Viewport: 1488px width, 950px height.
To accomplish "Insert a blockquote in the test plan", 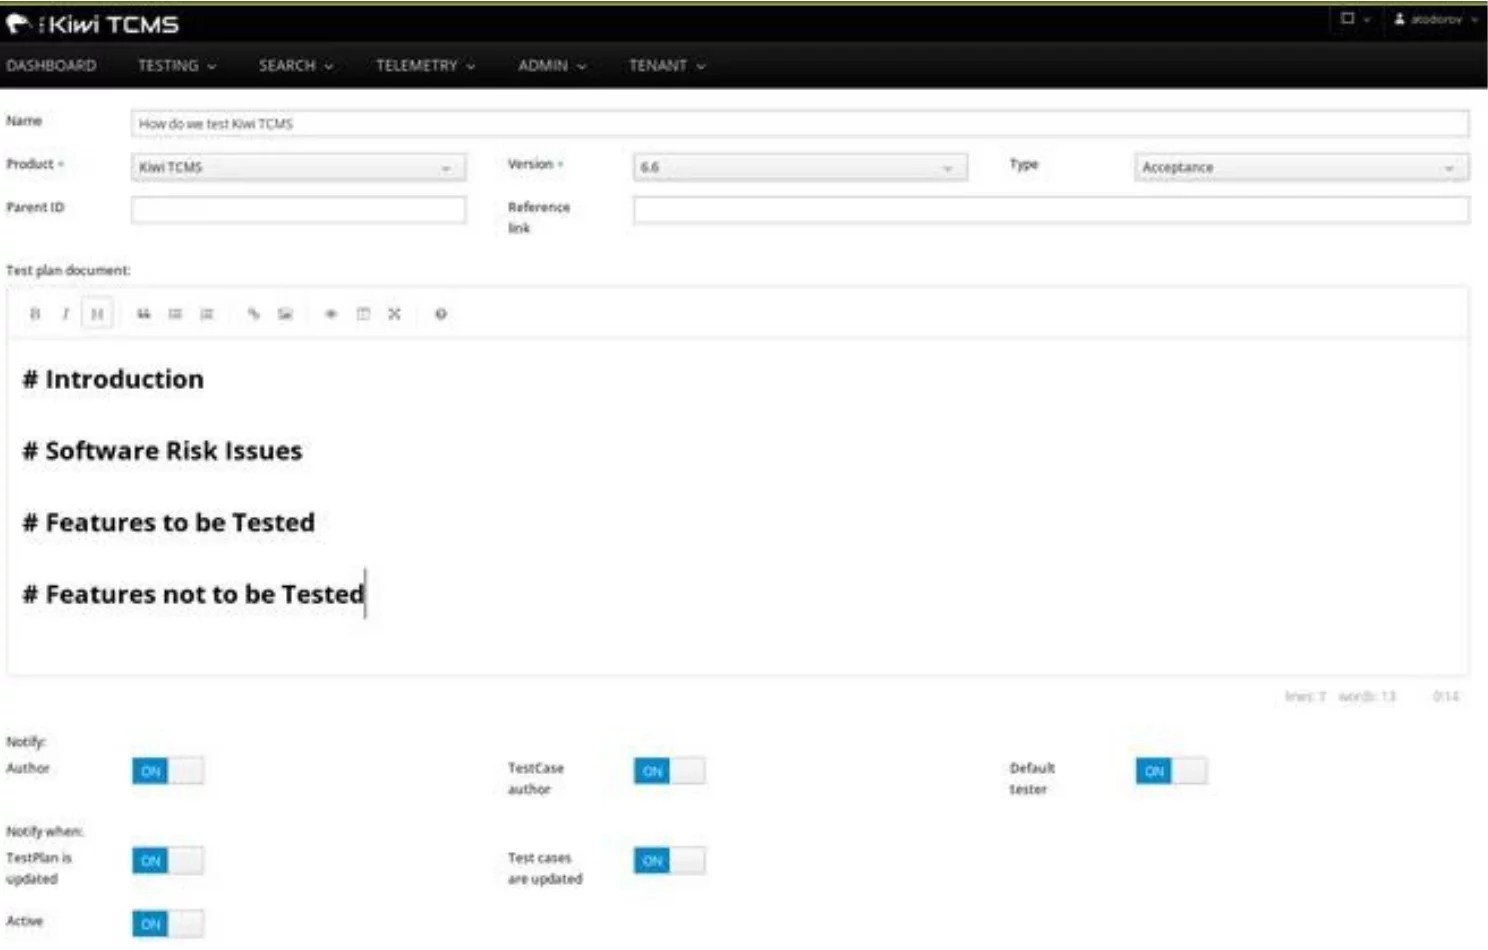I will point(142,313).
